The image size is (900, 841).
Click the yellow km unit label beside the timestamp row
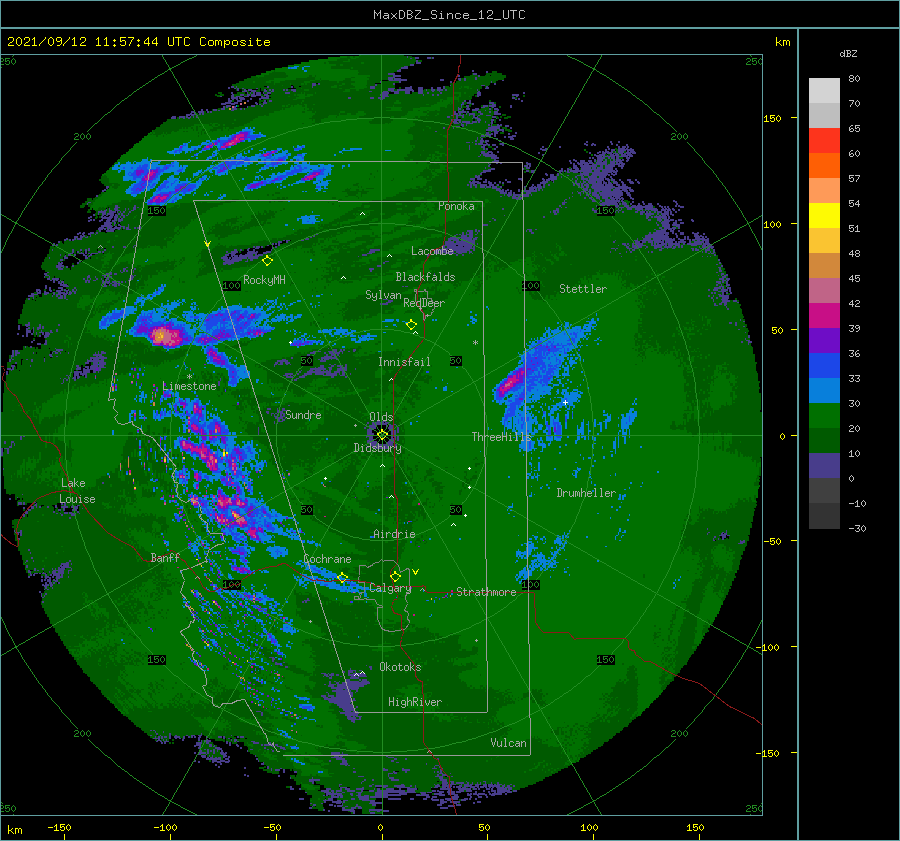pyautogui.click(x=782, y=42)
